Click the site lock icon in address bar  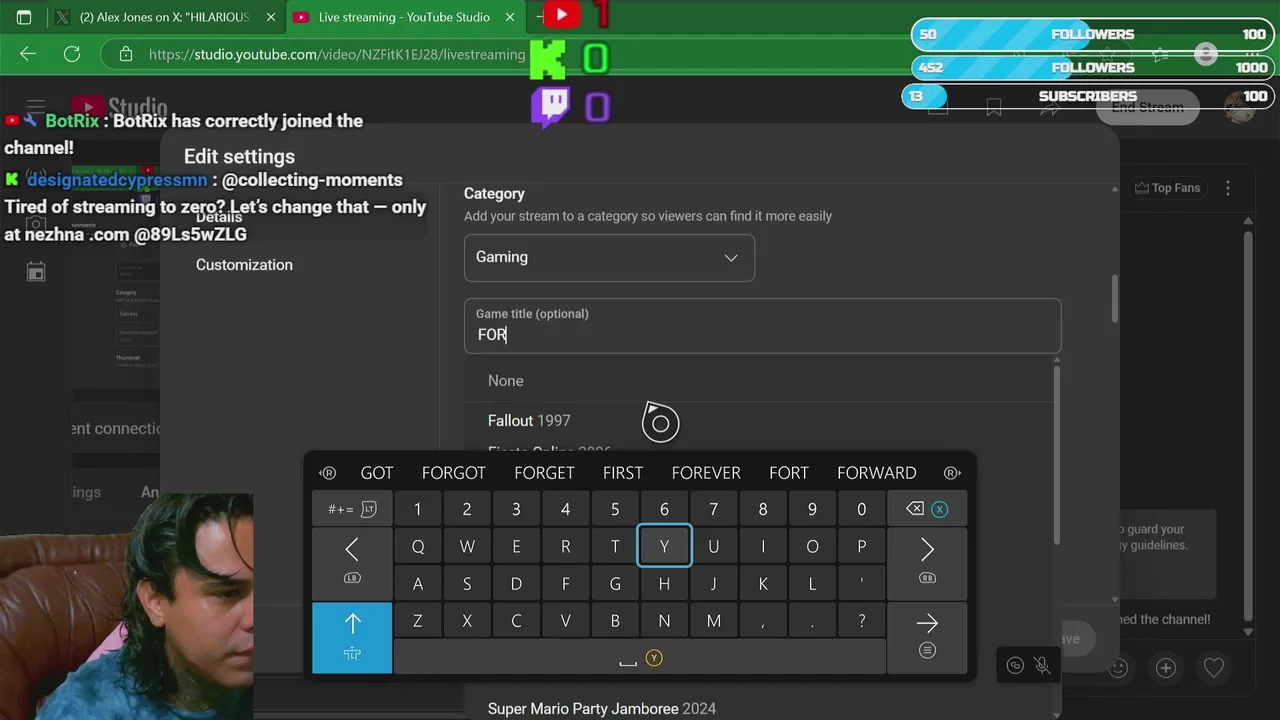coord(126,54)
